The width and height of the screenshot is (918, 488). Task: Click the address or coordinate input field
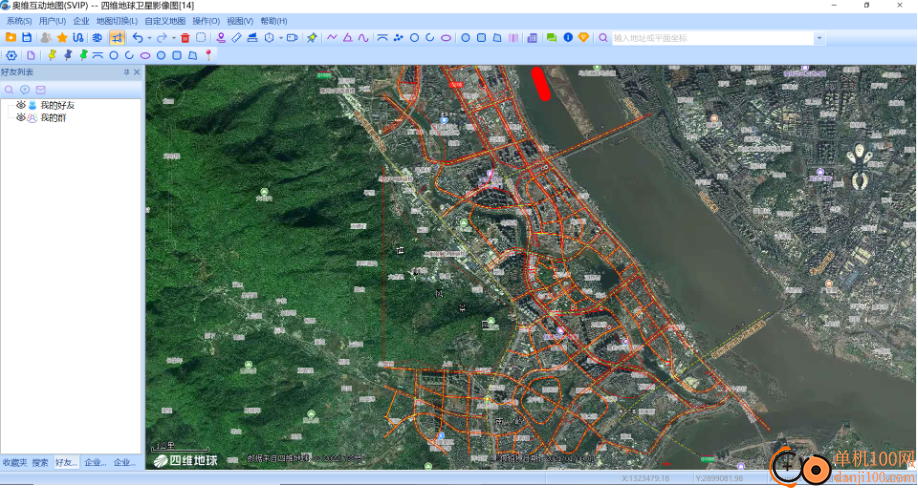713,38
